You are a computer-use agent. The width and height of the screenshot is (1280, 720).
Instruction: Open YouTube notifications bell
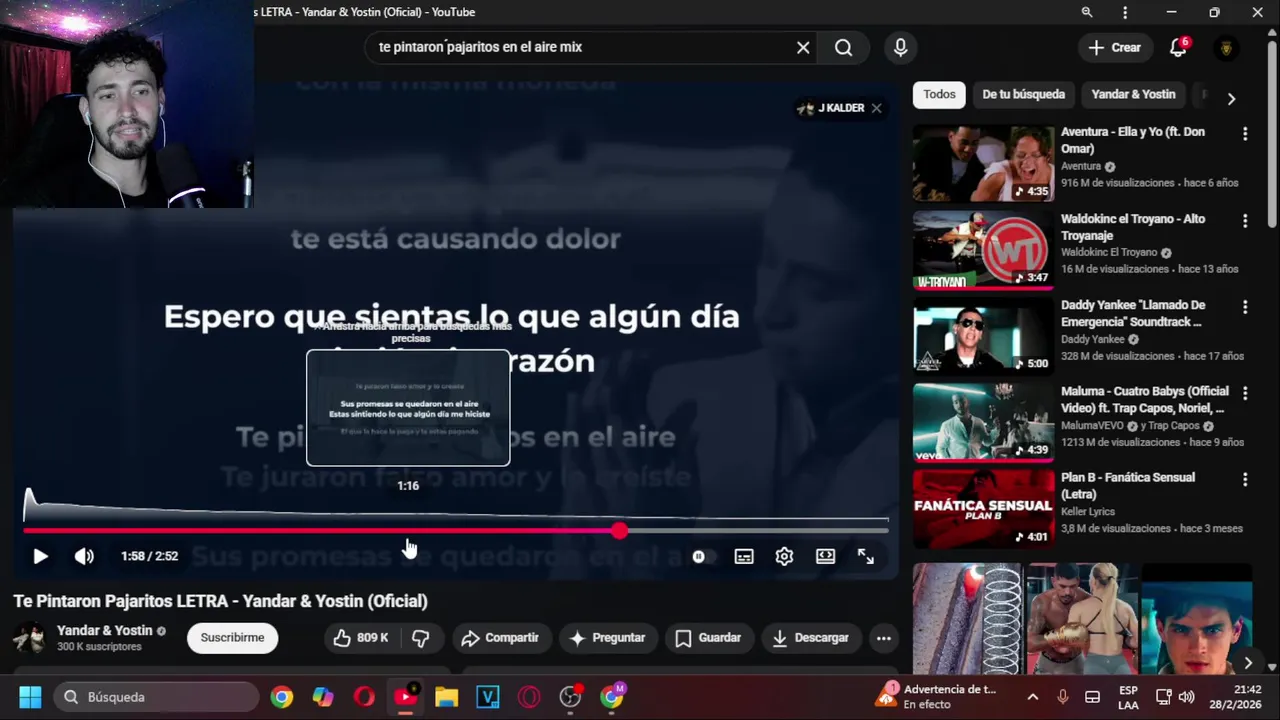[x=1178, y=47]
